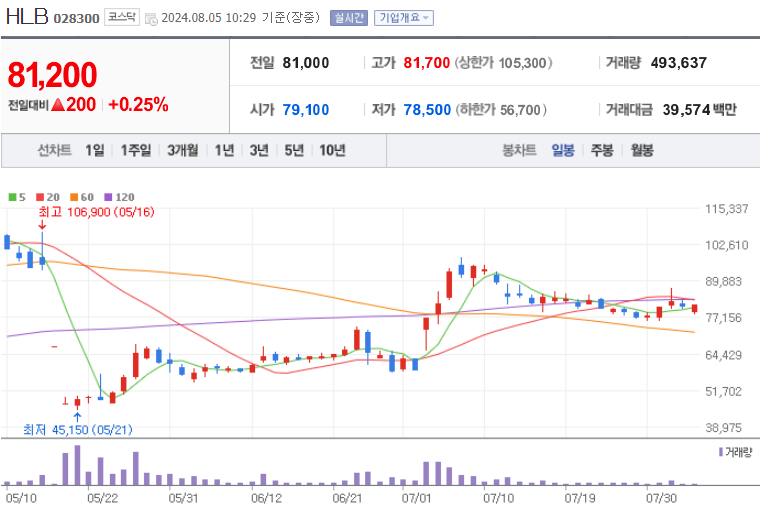Switch to 주봉 weekly candle chart

(602, 150)
